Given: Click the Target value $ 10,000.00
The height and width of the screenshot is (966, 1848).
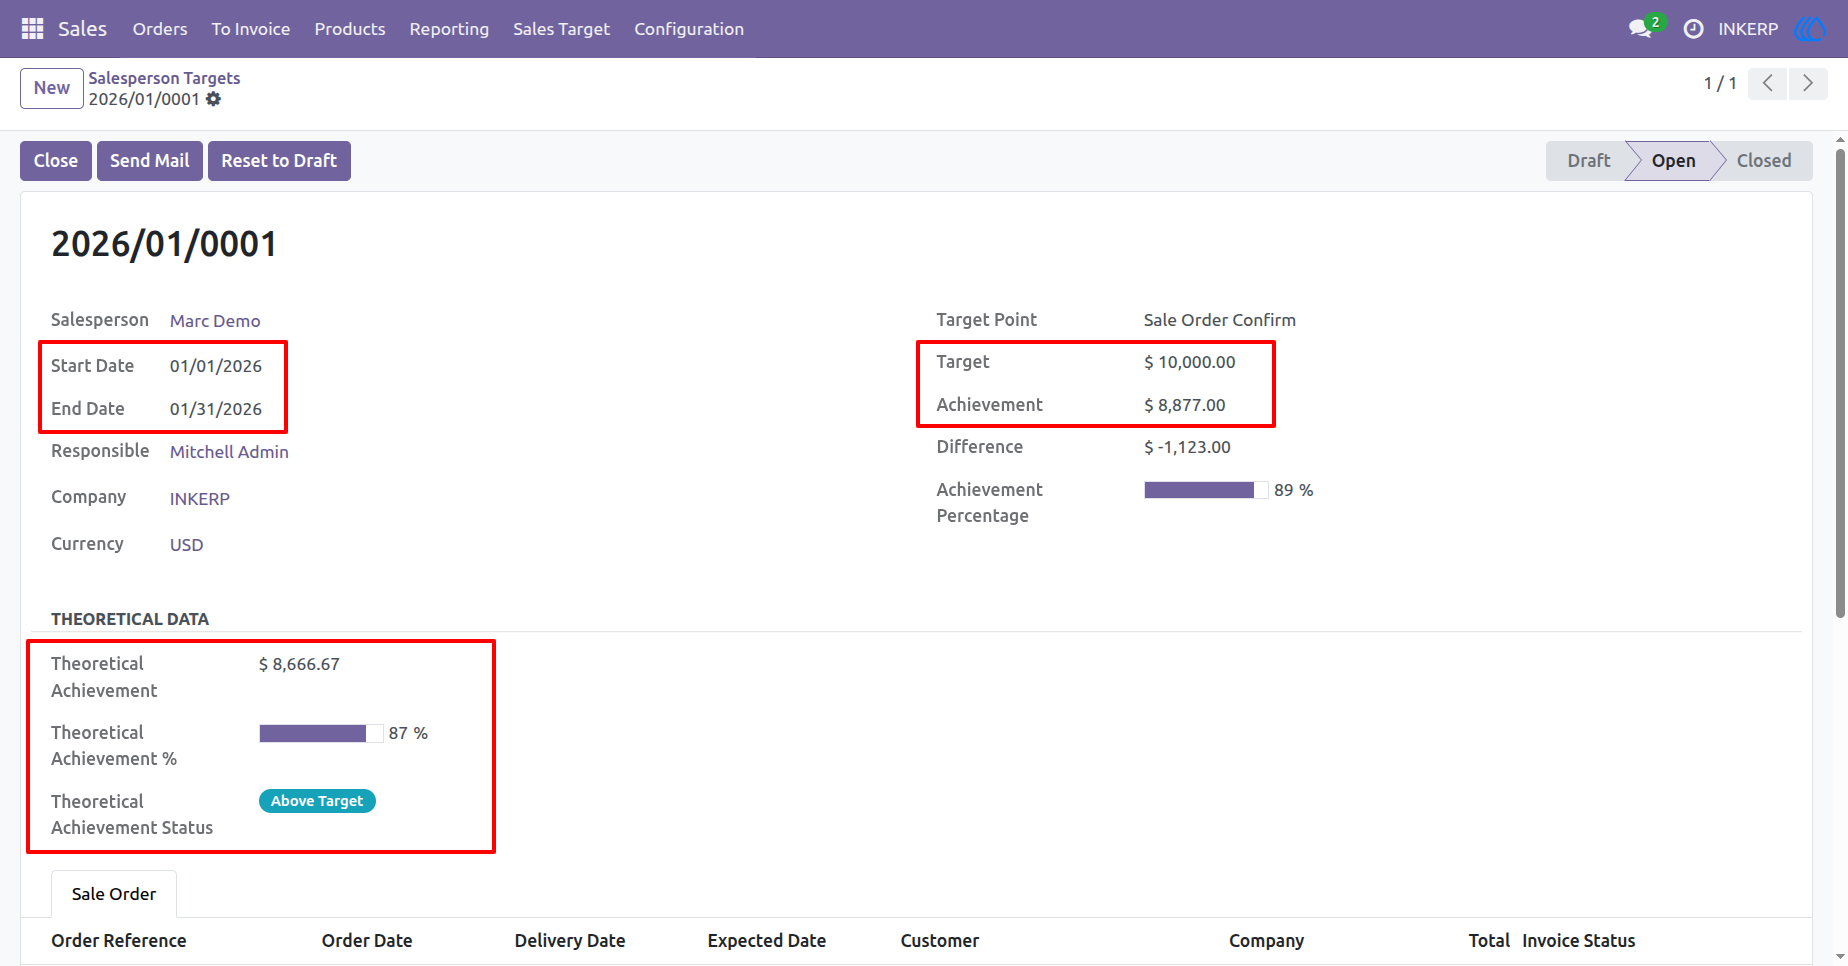Looking at the screenshot, I should 1190,362.
